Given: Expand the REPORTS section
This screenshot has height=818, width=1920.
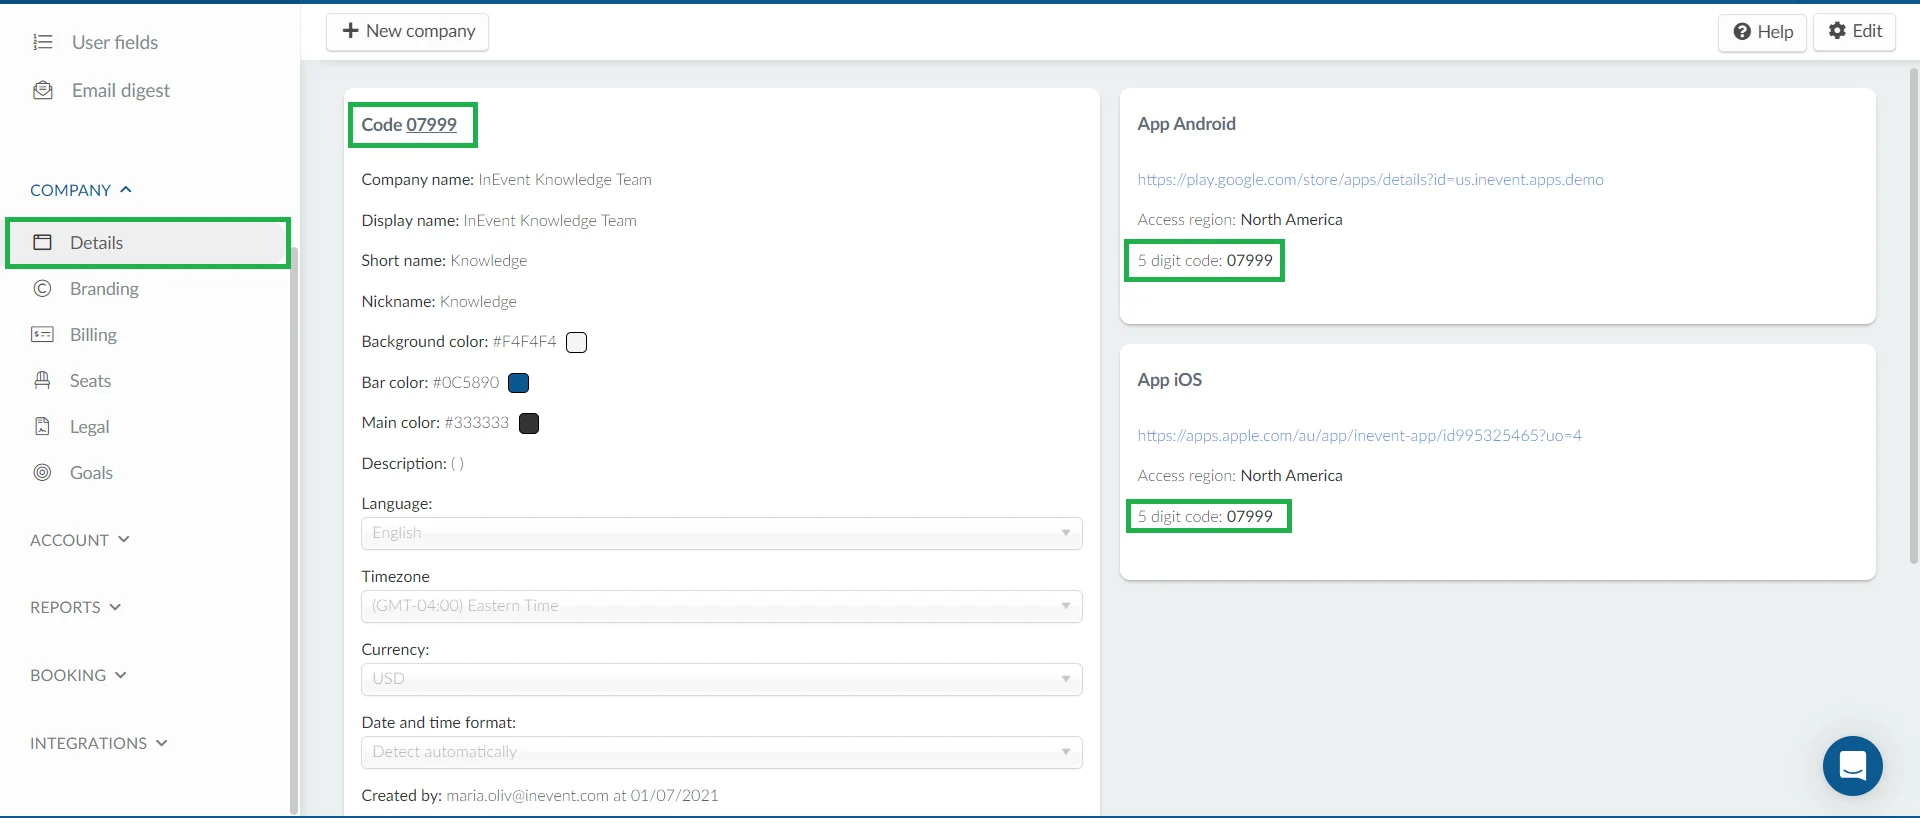Looking at the screenshot, I should (75, 607).
